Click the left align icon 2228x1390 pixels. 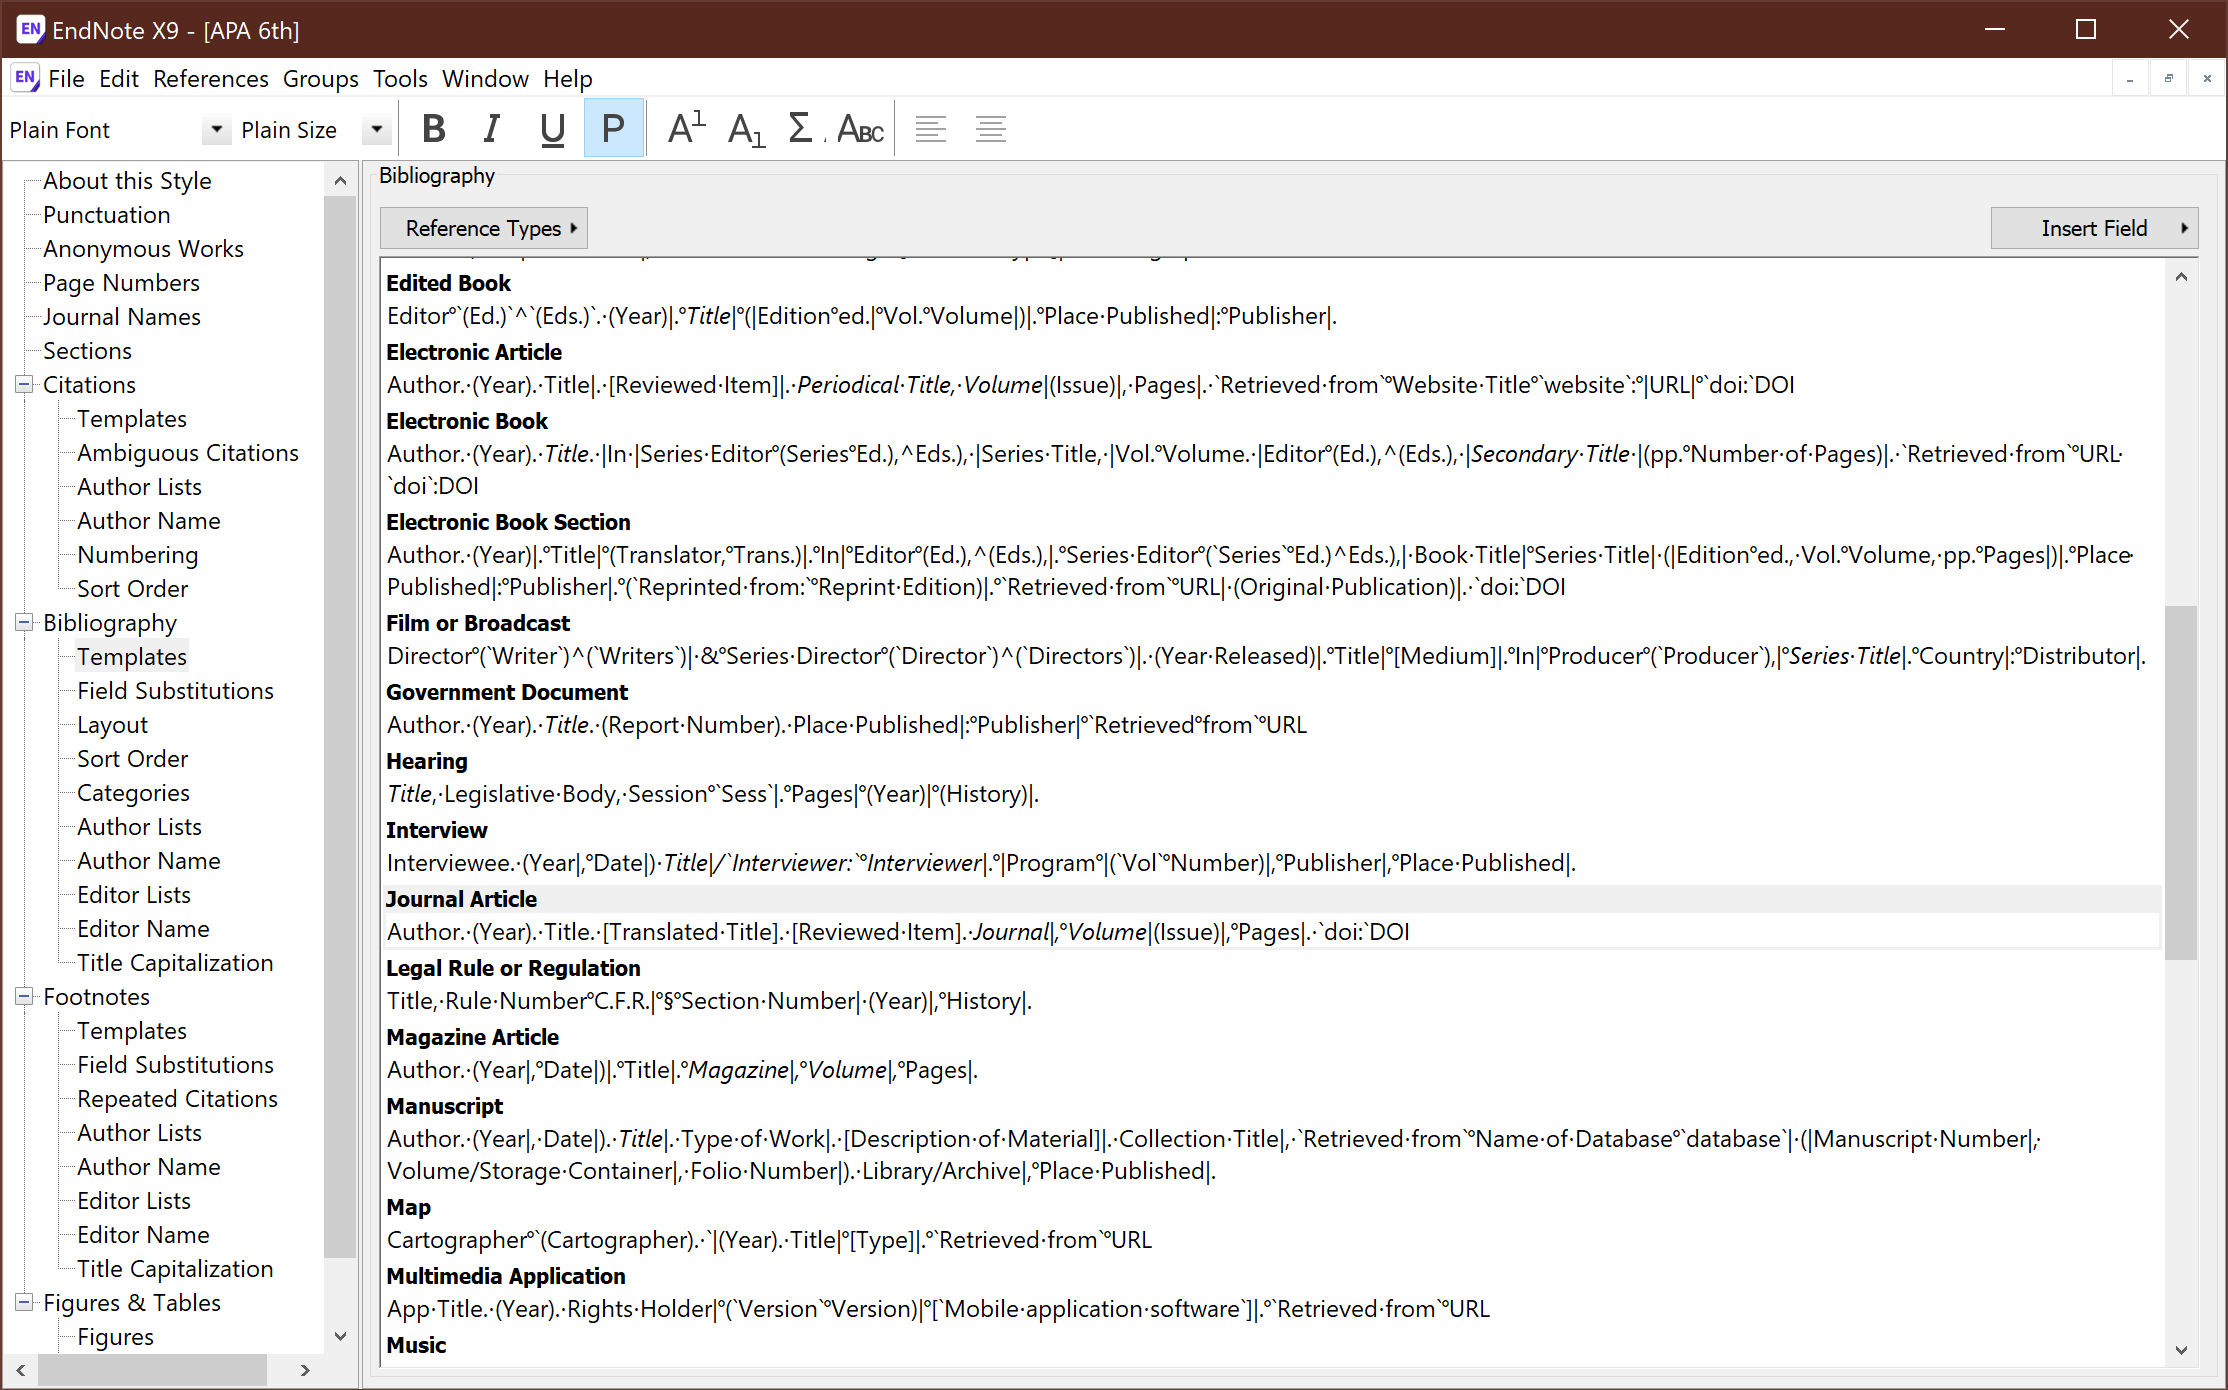[930, 129]
